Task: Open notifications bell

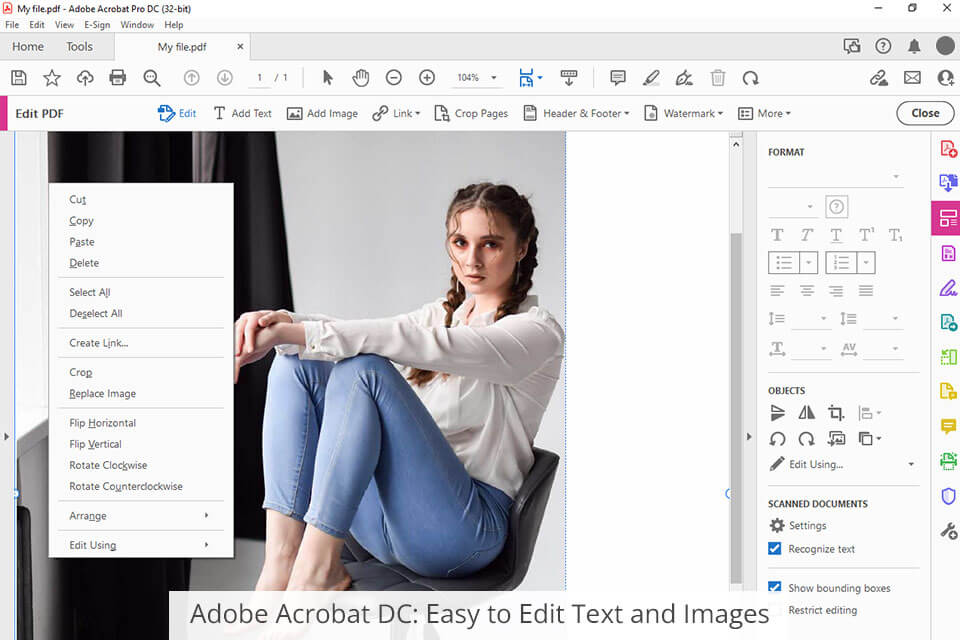Action: 914,46
